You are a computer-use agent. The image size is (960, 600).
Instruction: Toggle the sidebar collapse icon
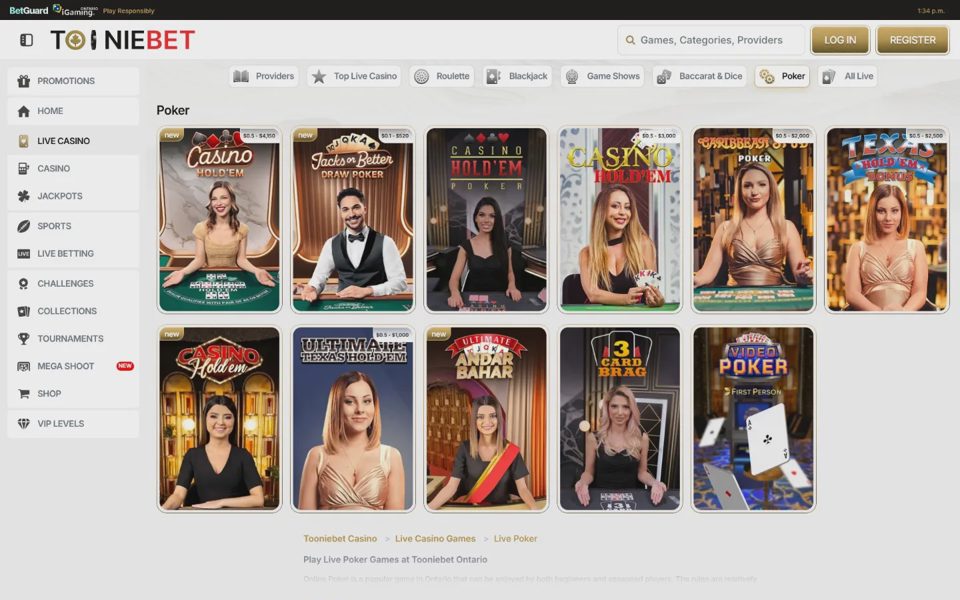[26, 40]
